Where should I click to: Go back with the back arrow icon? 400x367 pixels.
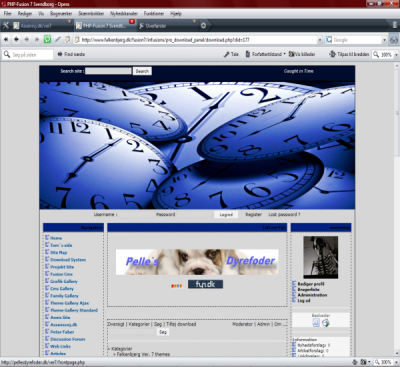click(x=16, y=39)
